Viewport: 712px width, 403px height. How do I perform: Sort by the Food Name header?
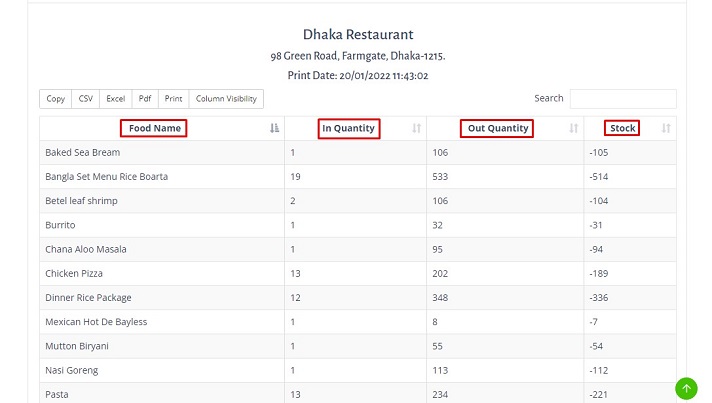click(x=154, y=129)
